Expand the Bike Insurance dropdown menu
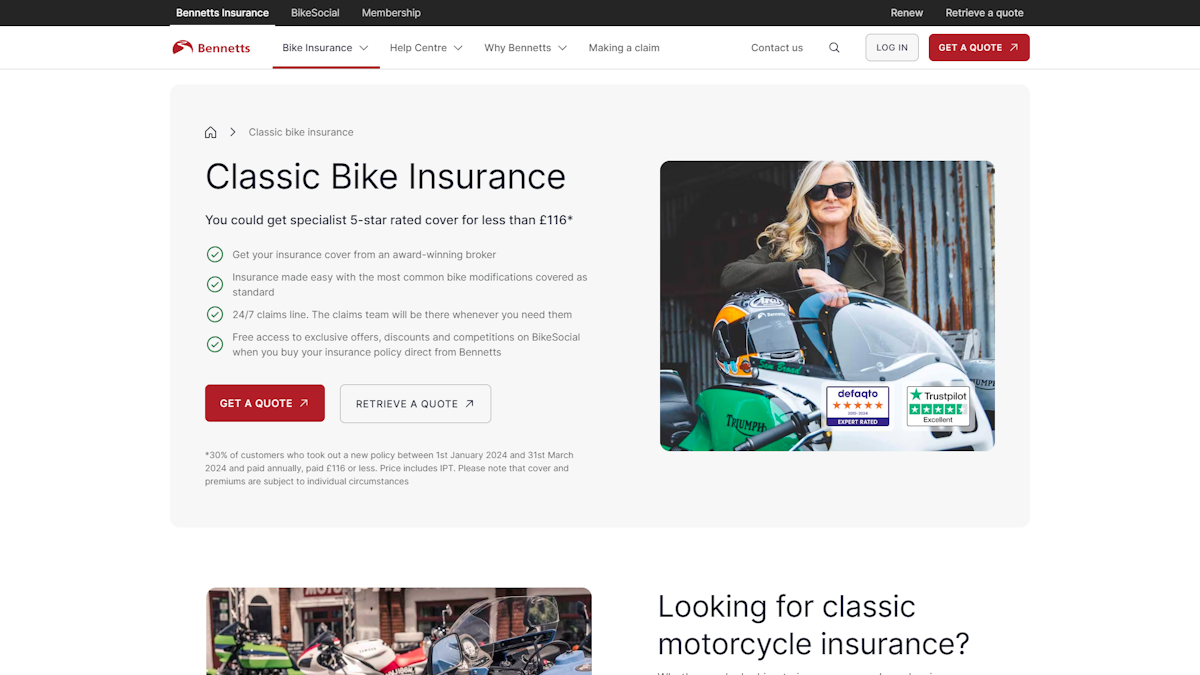The height and width of the screenshot is (675, 1200). (x=325, y=47)
